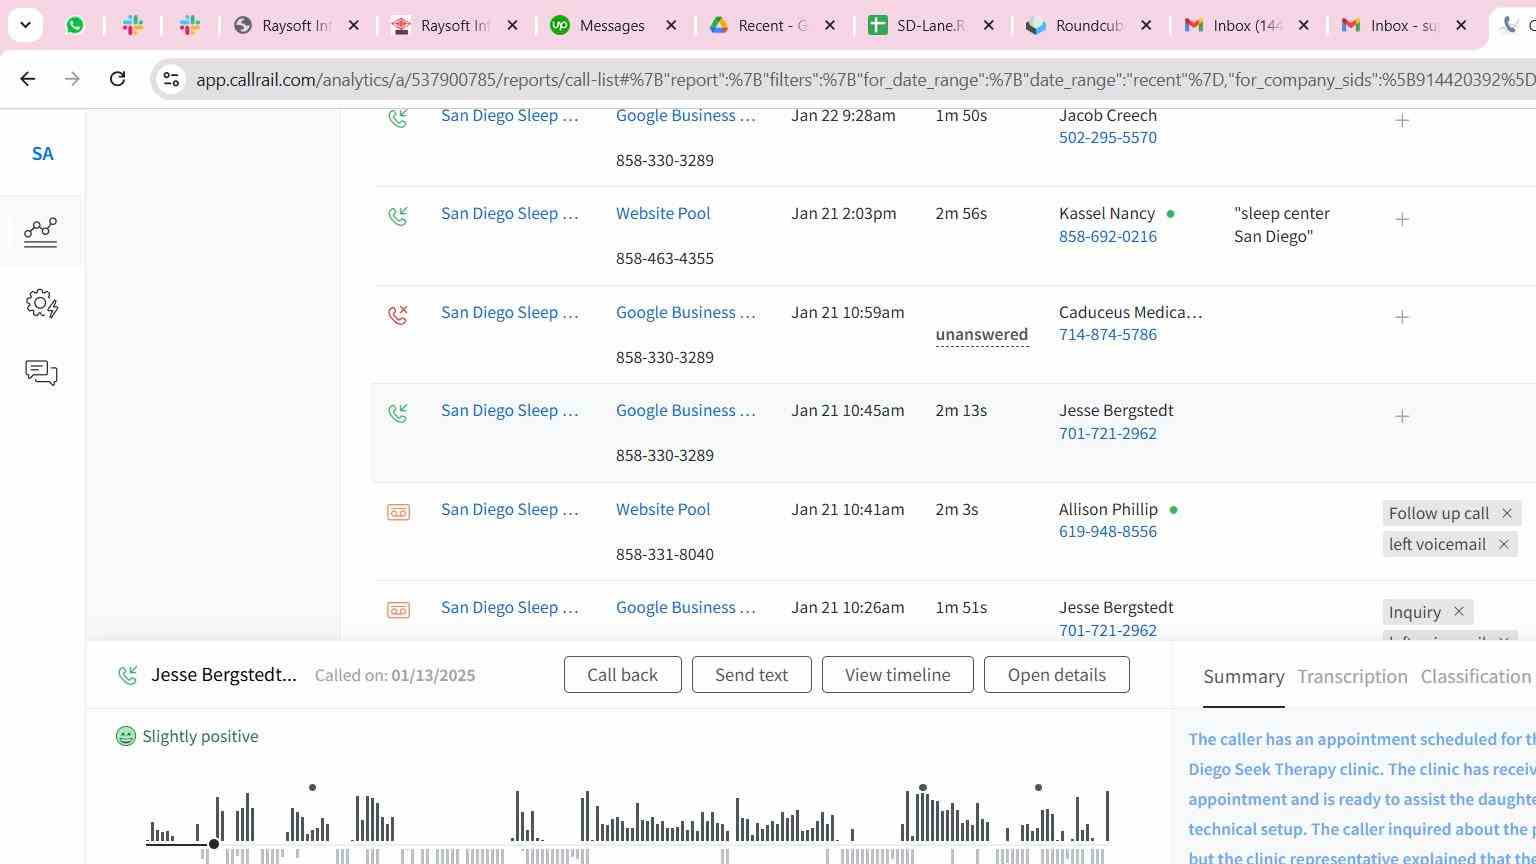Add a tag to Kassel Nancy call

[1402, 219]
